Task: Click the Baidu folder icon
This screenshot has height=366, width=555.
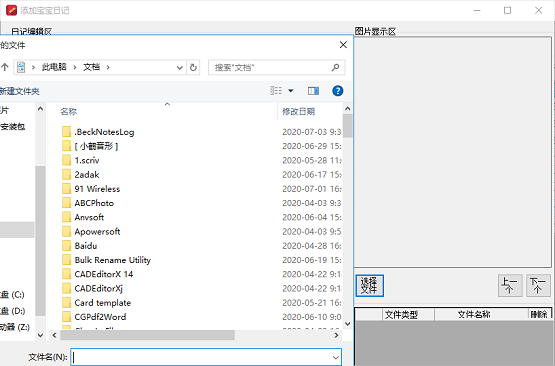Action: pos(66,246)
